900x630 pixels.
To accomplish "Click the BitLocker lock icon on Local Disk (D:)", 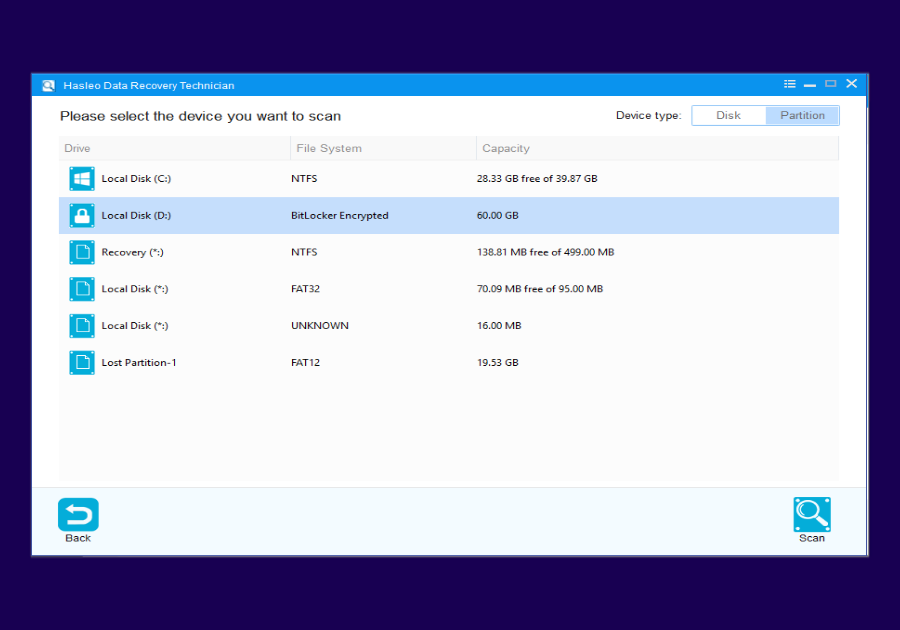I will [x=81, y=215].
